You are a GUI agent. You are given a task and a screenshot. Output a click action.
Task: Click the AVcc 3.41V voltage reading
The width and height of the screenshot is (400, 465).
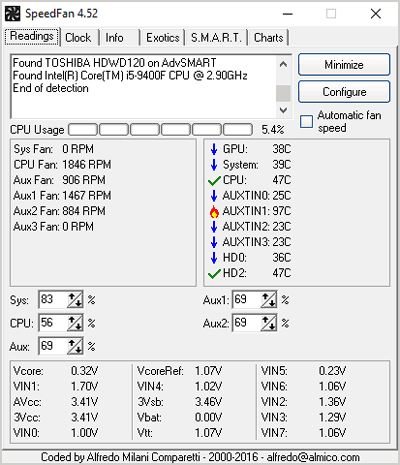tap(56, 402)
